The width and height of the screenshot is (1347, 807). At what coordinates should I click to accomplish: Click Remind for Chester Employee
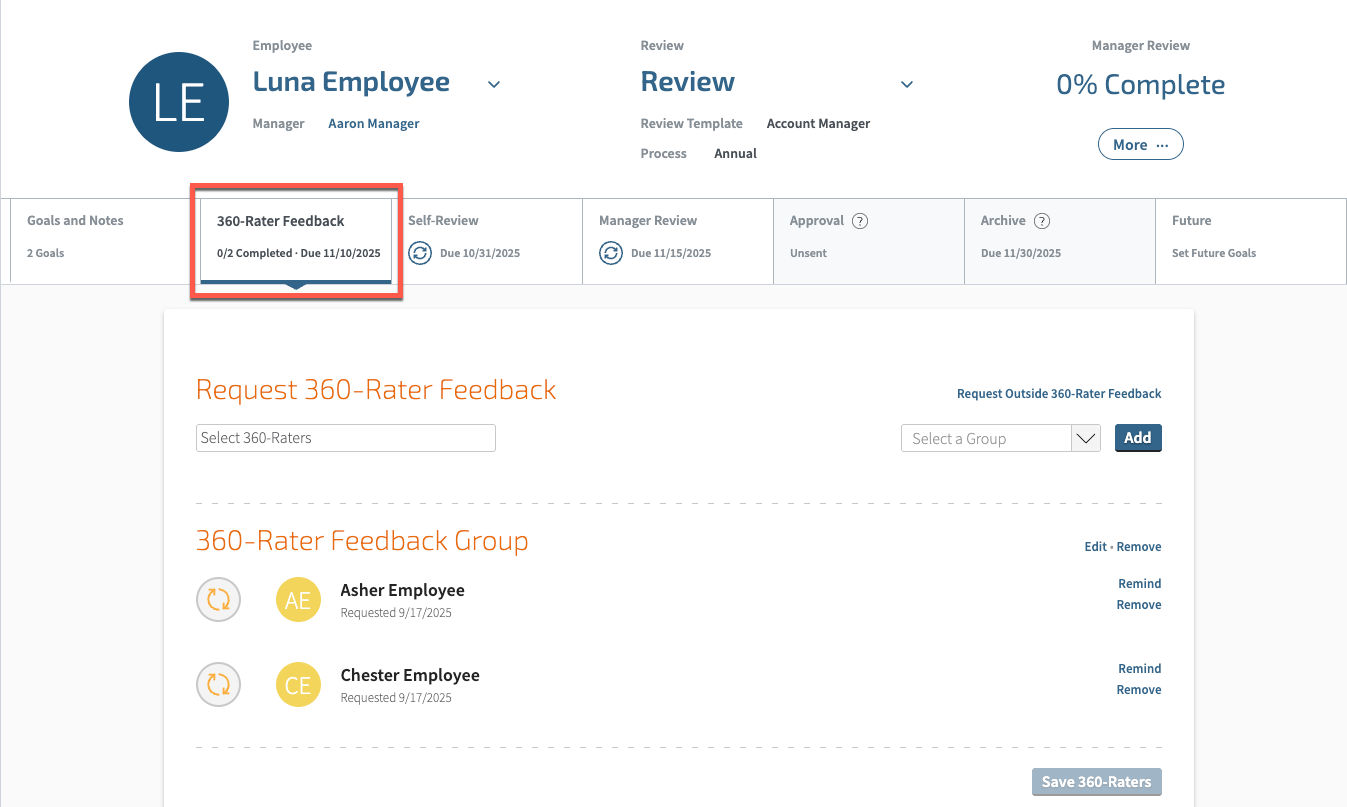coord(1140,669)
